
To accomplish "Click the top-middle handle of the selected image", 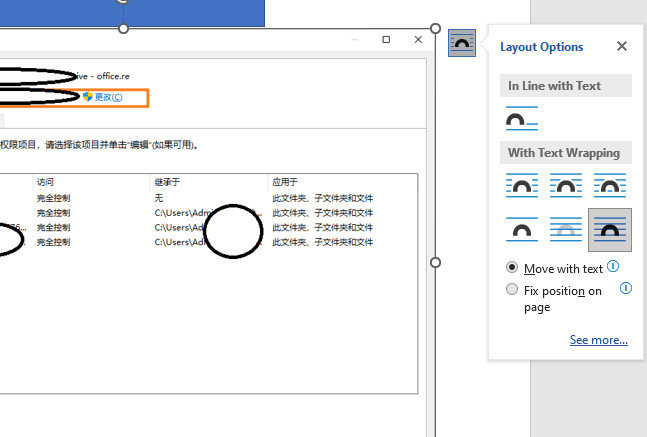I will [x=123, y=28].
